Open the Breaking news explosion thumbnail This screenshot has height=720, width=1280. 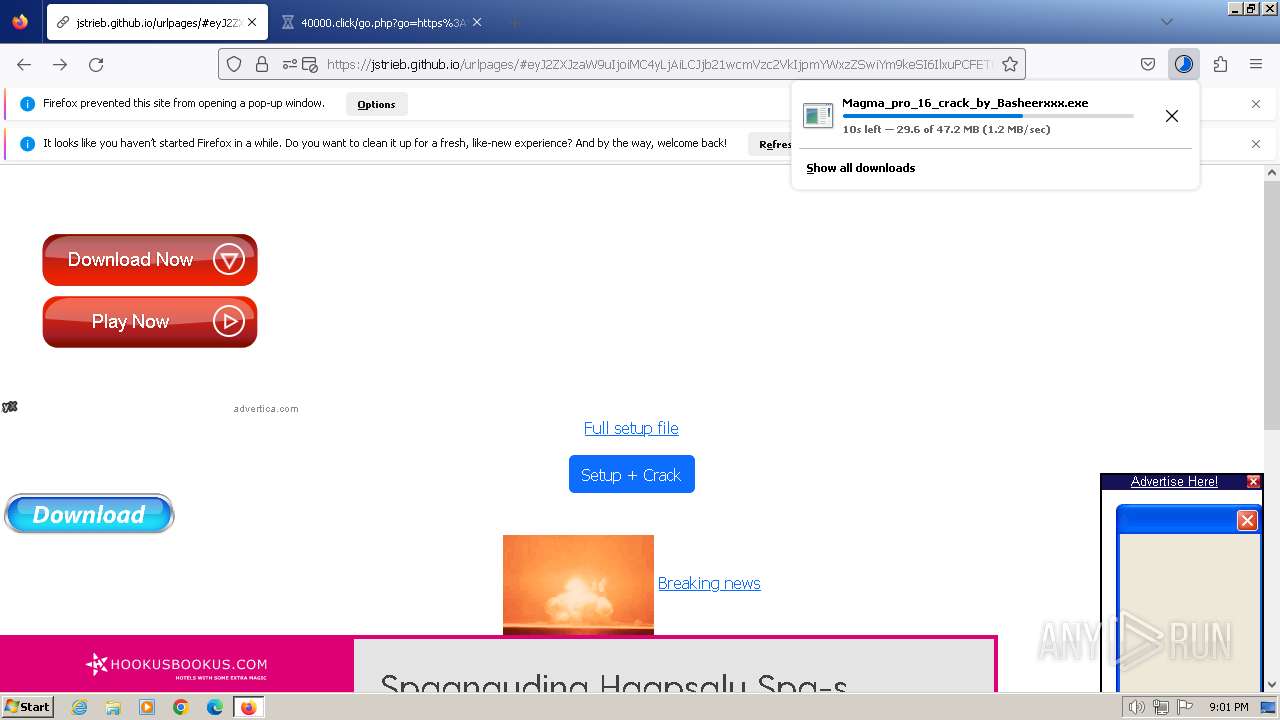(x=578, y=585)
